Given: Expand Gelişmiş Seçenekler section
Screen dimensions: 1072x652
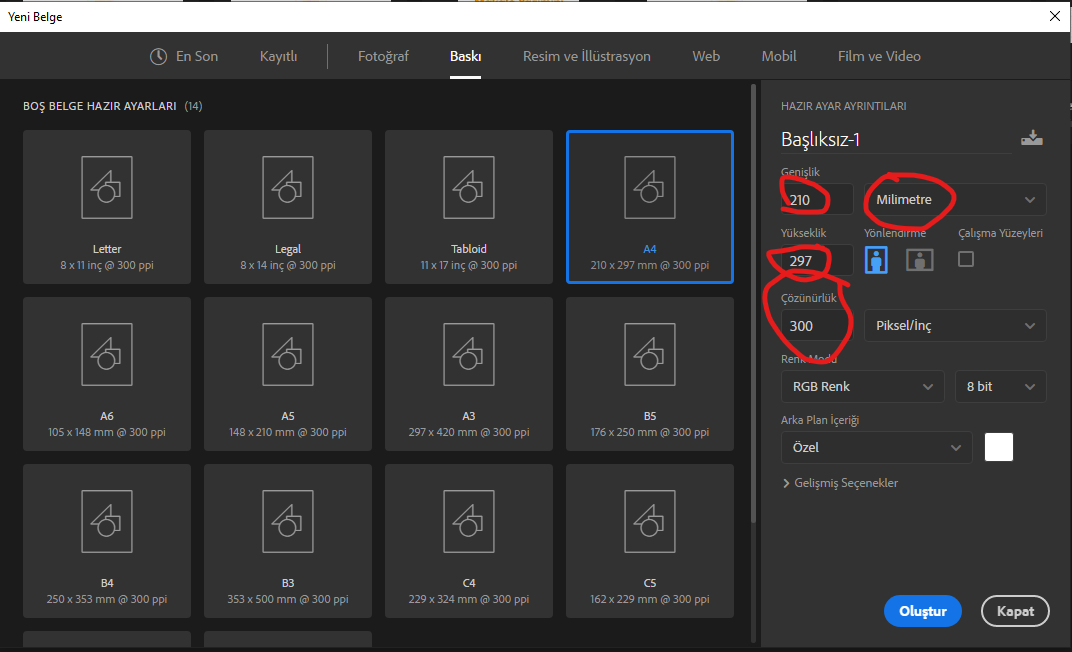Looking at the screenshot, I should click(x=840, y=483).
